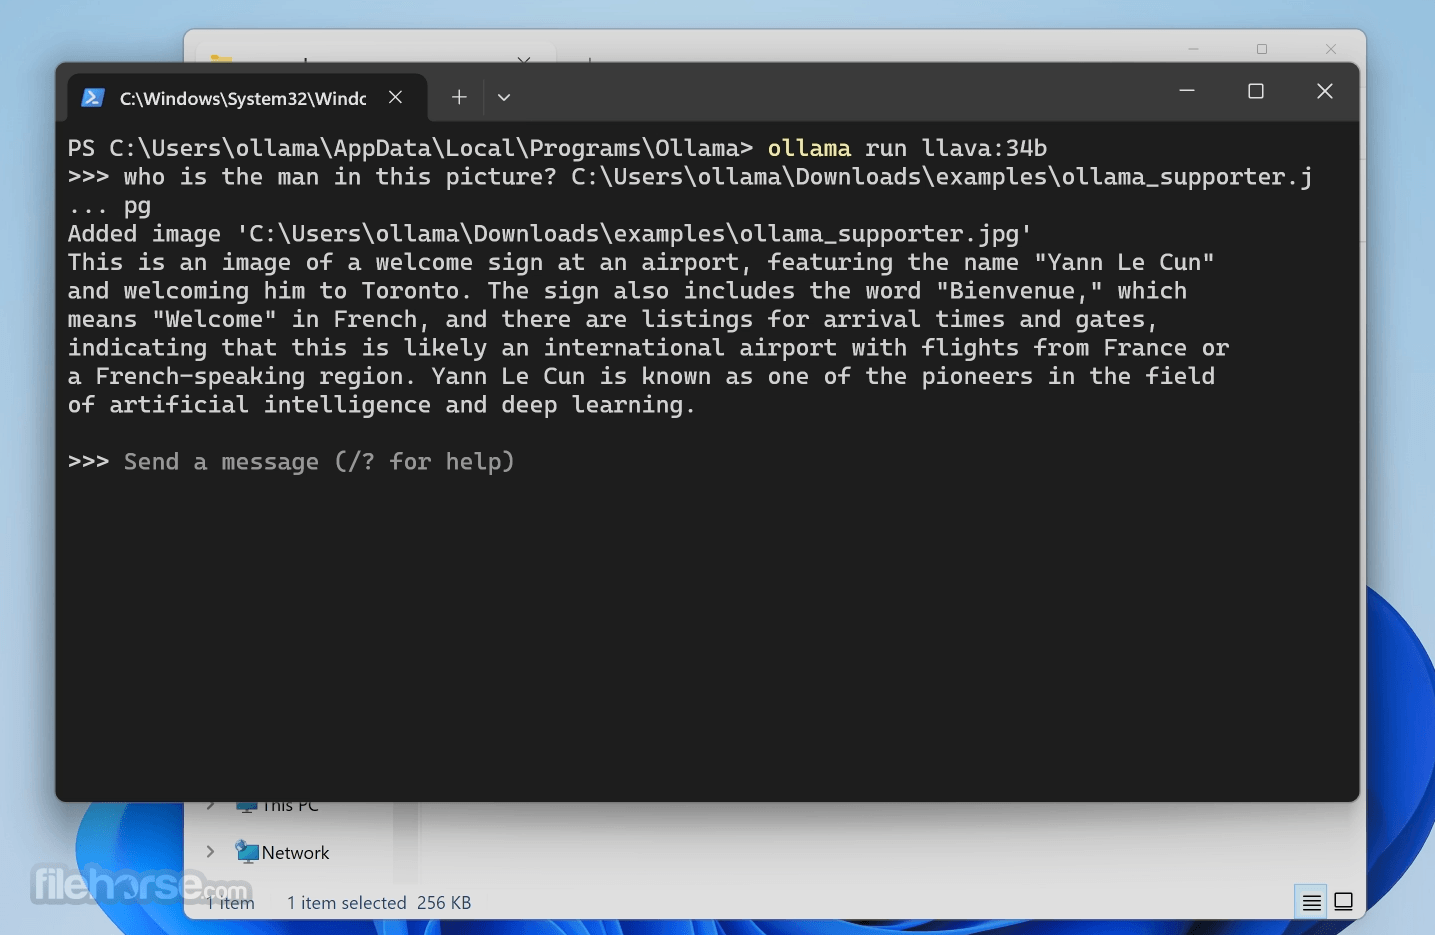Expand the Network node in File Explorer
1435x935 pixels.
(x=210, y=852)
